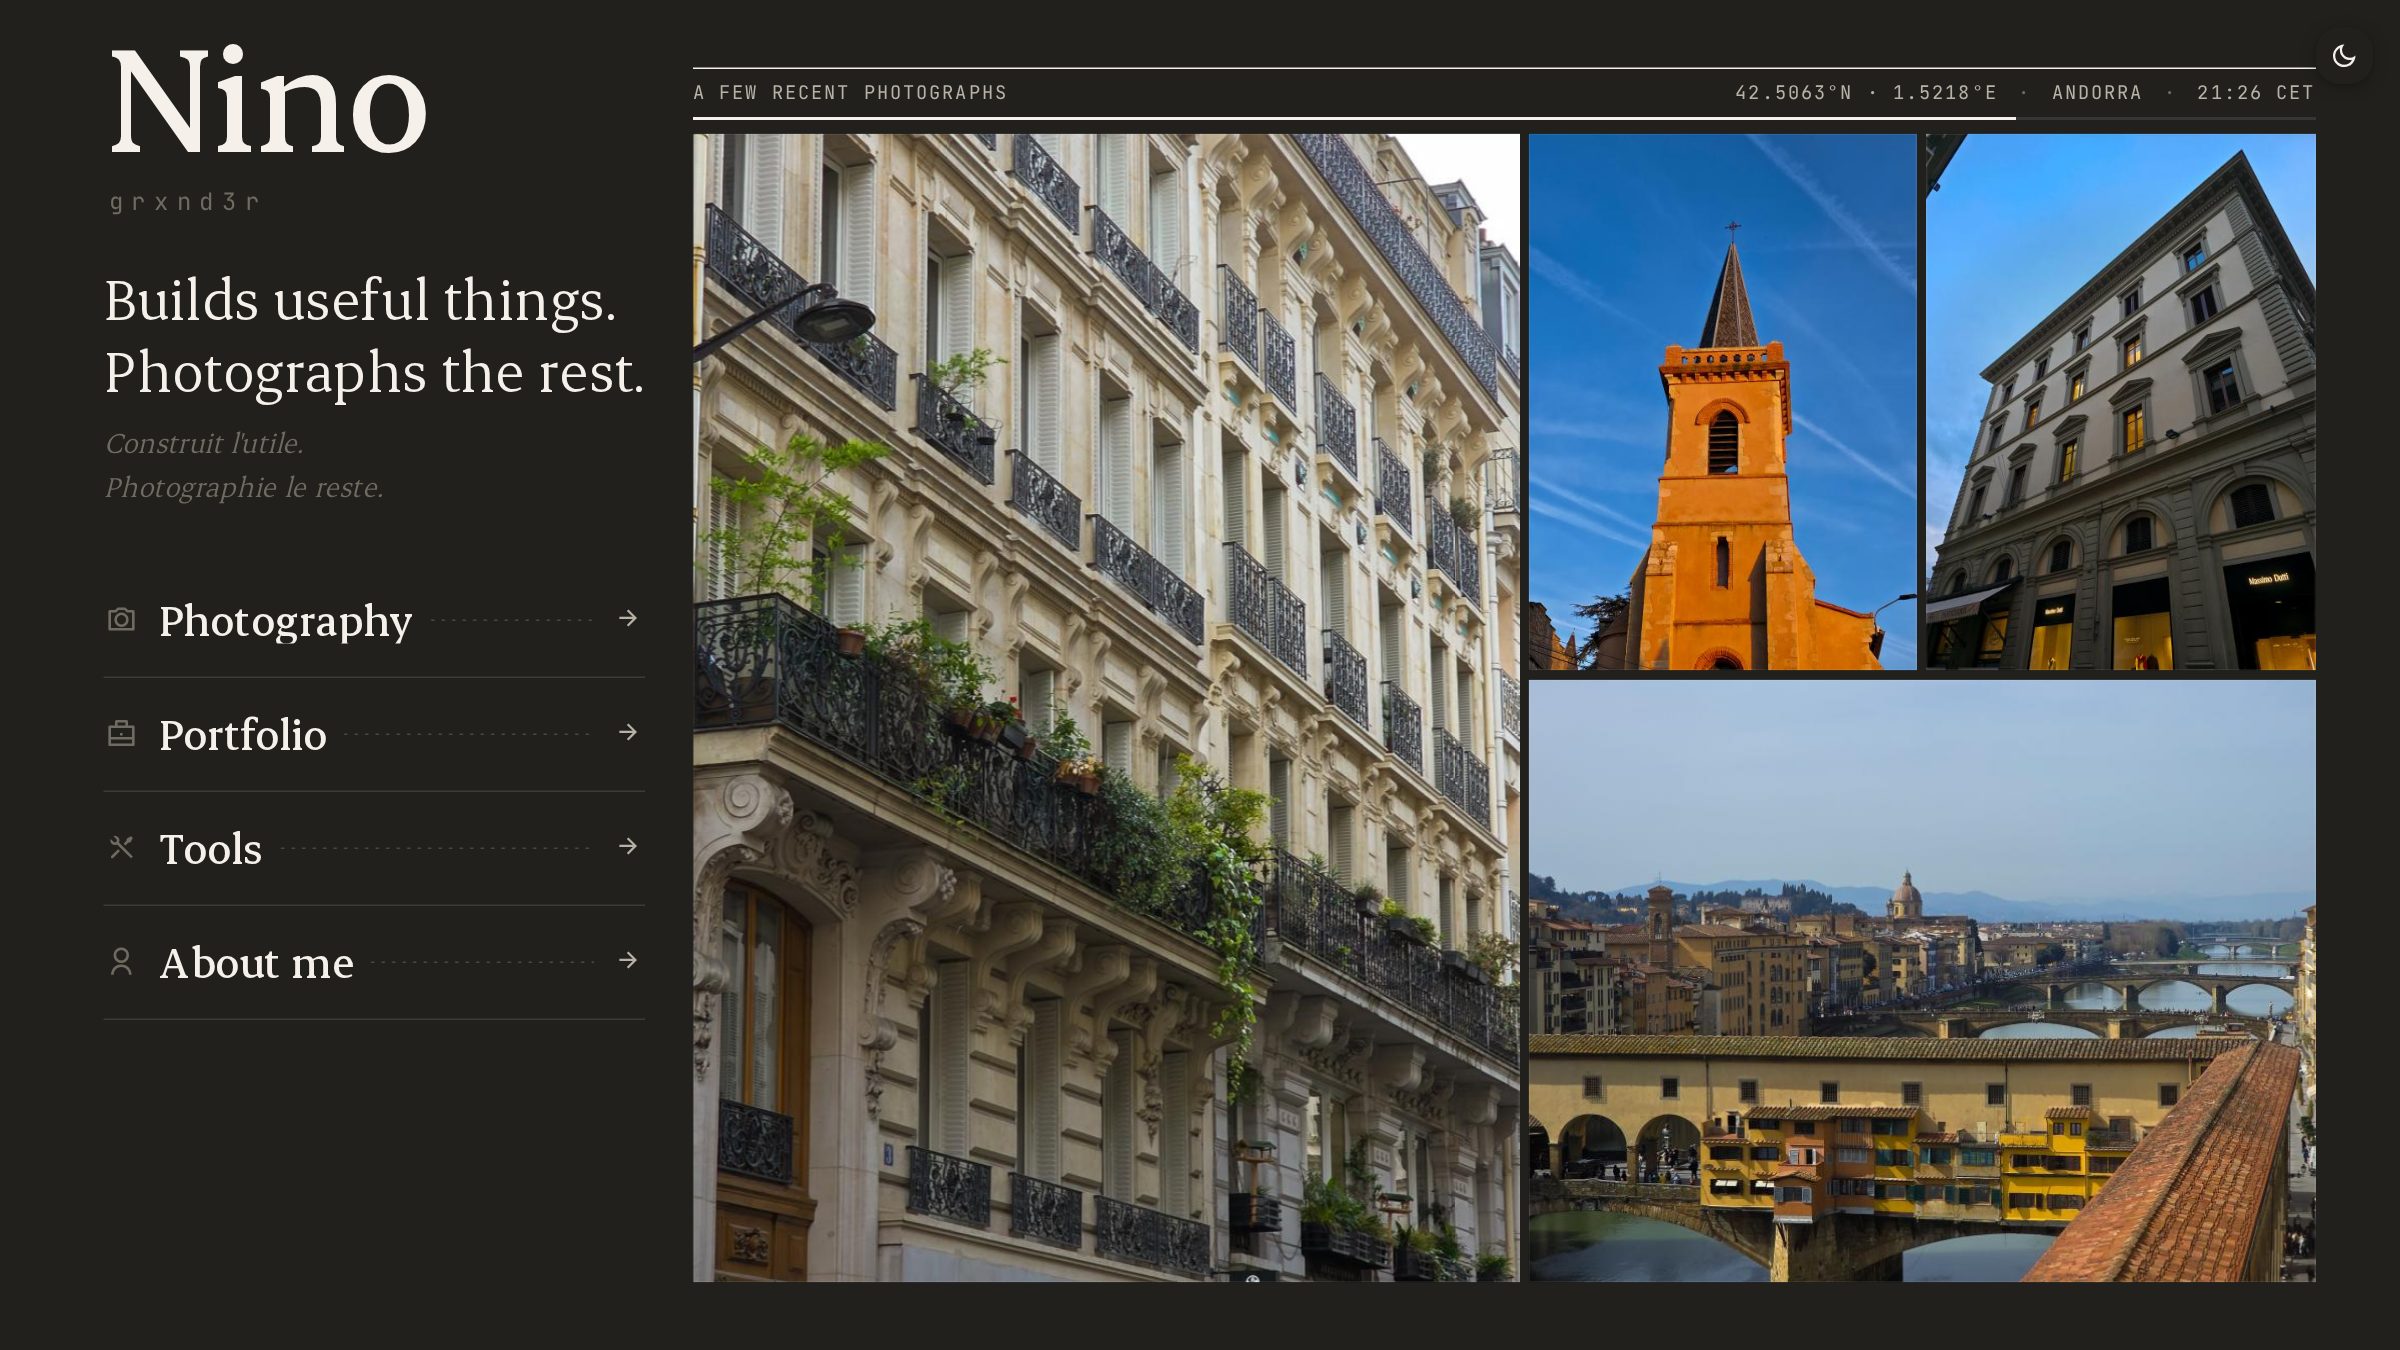2400x1350 pixels.
Task: Click the crossed tools icon beside Tools
Action: 121,848
